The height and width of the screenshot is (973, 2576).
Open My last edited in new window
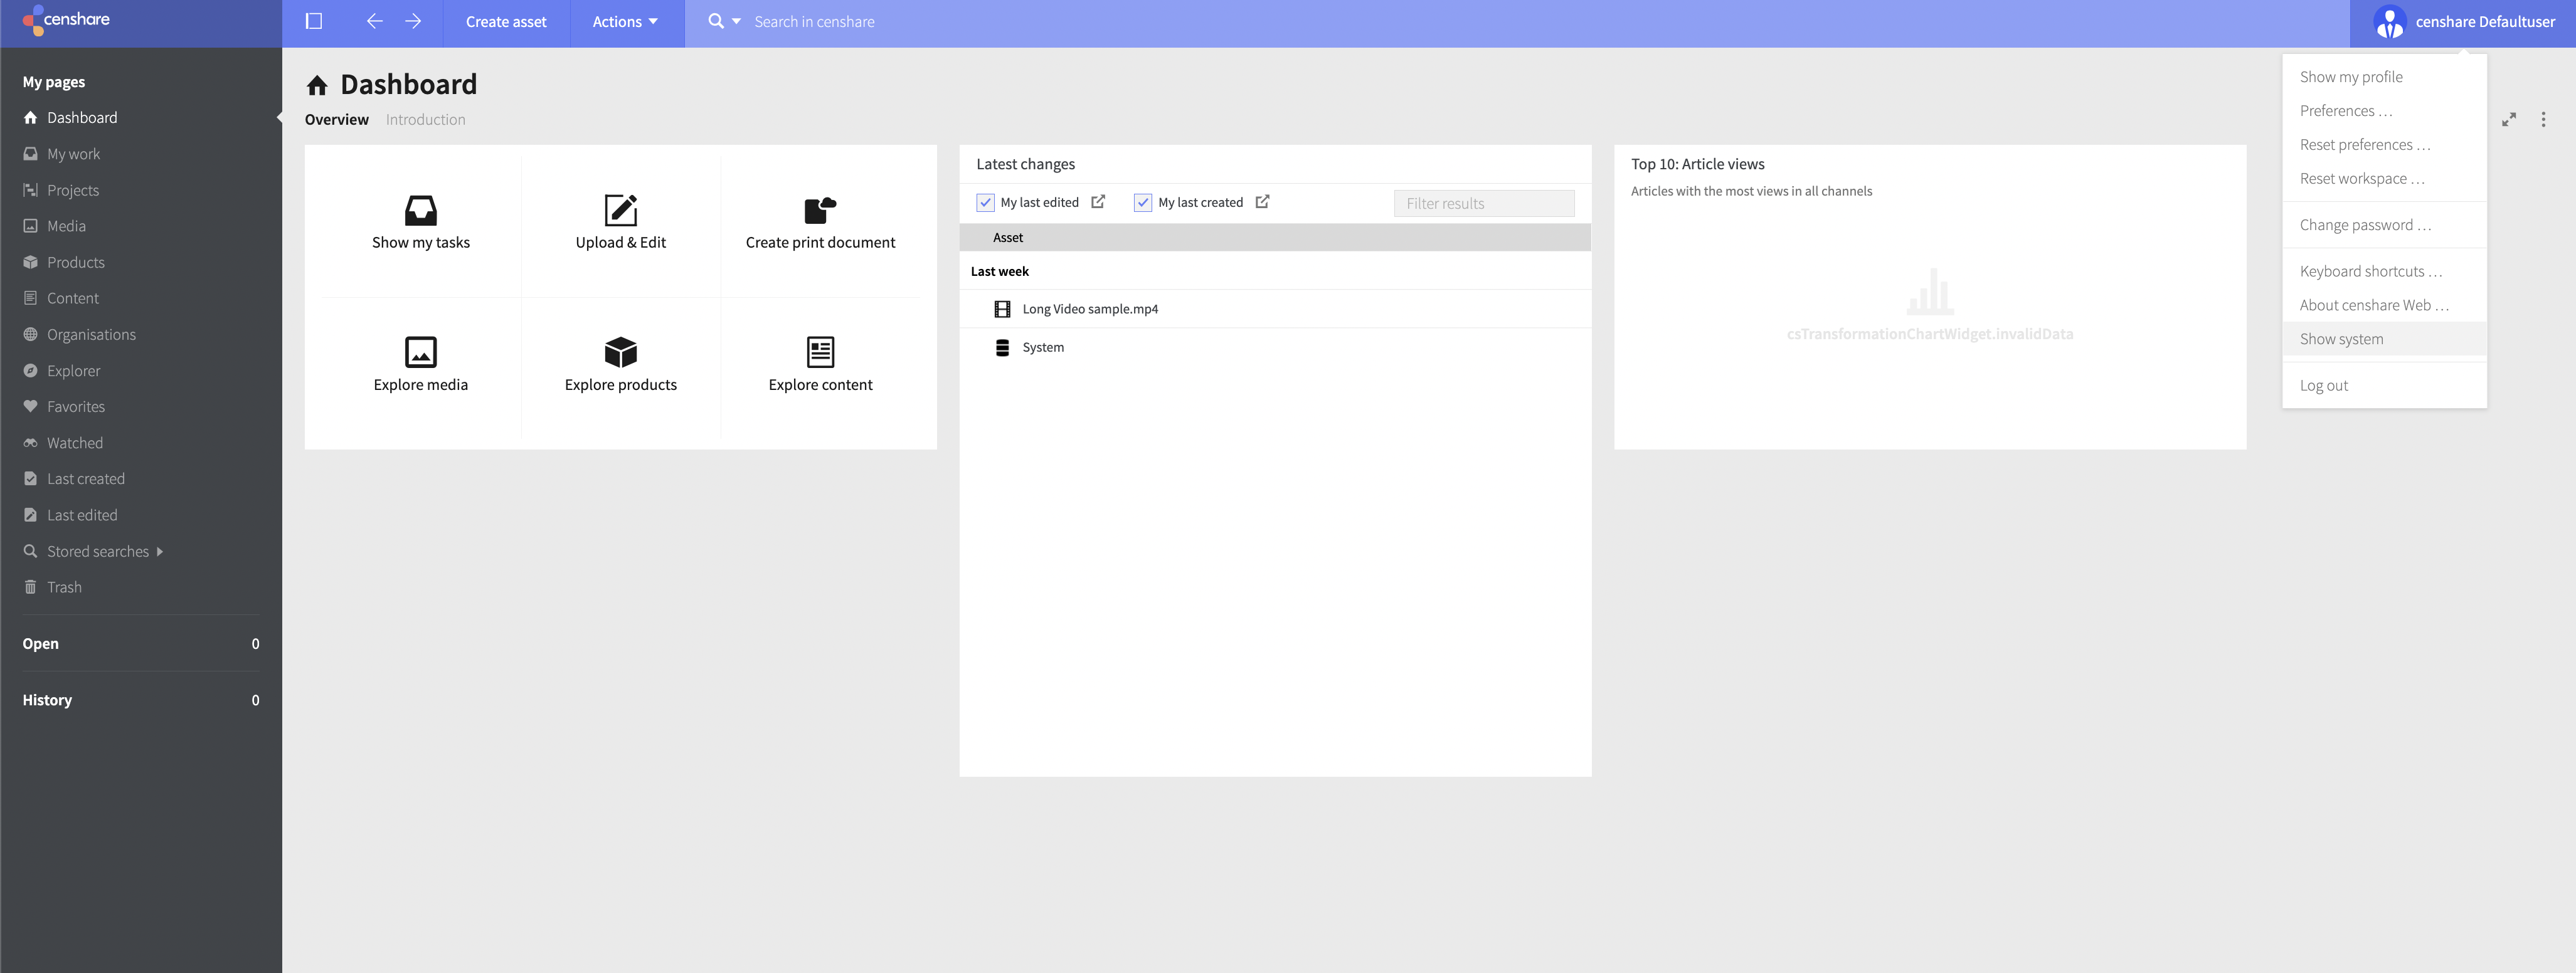[x=1098, y=202]
